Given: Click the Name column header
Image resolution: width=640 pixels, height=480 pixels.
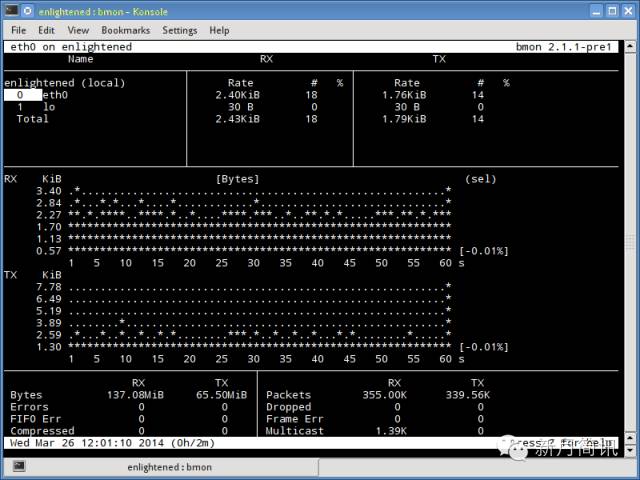Looking at the screenshot, I should [x=80, y=59].
